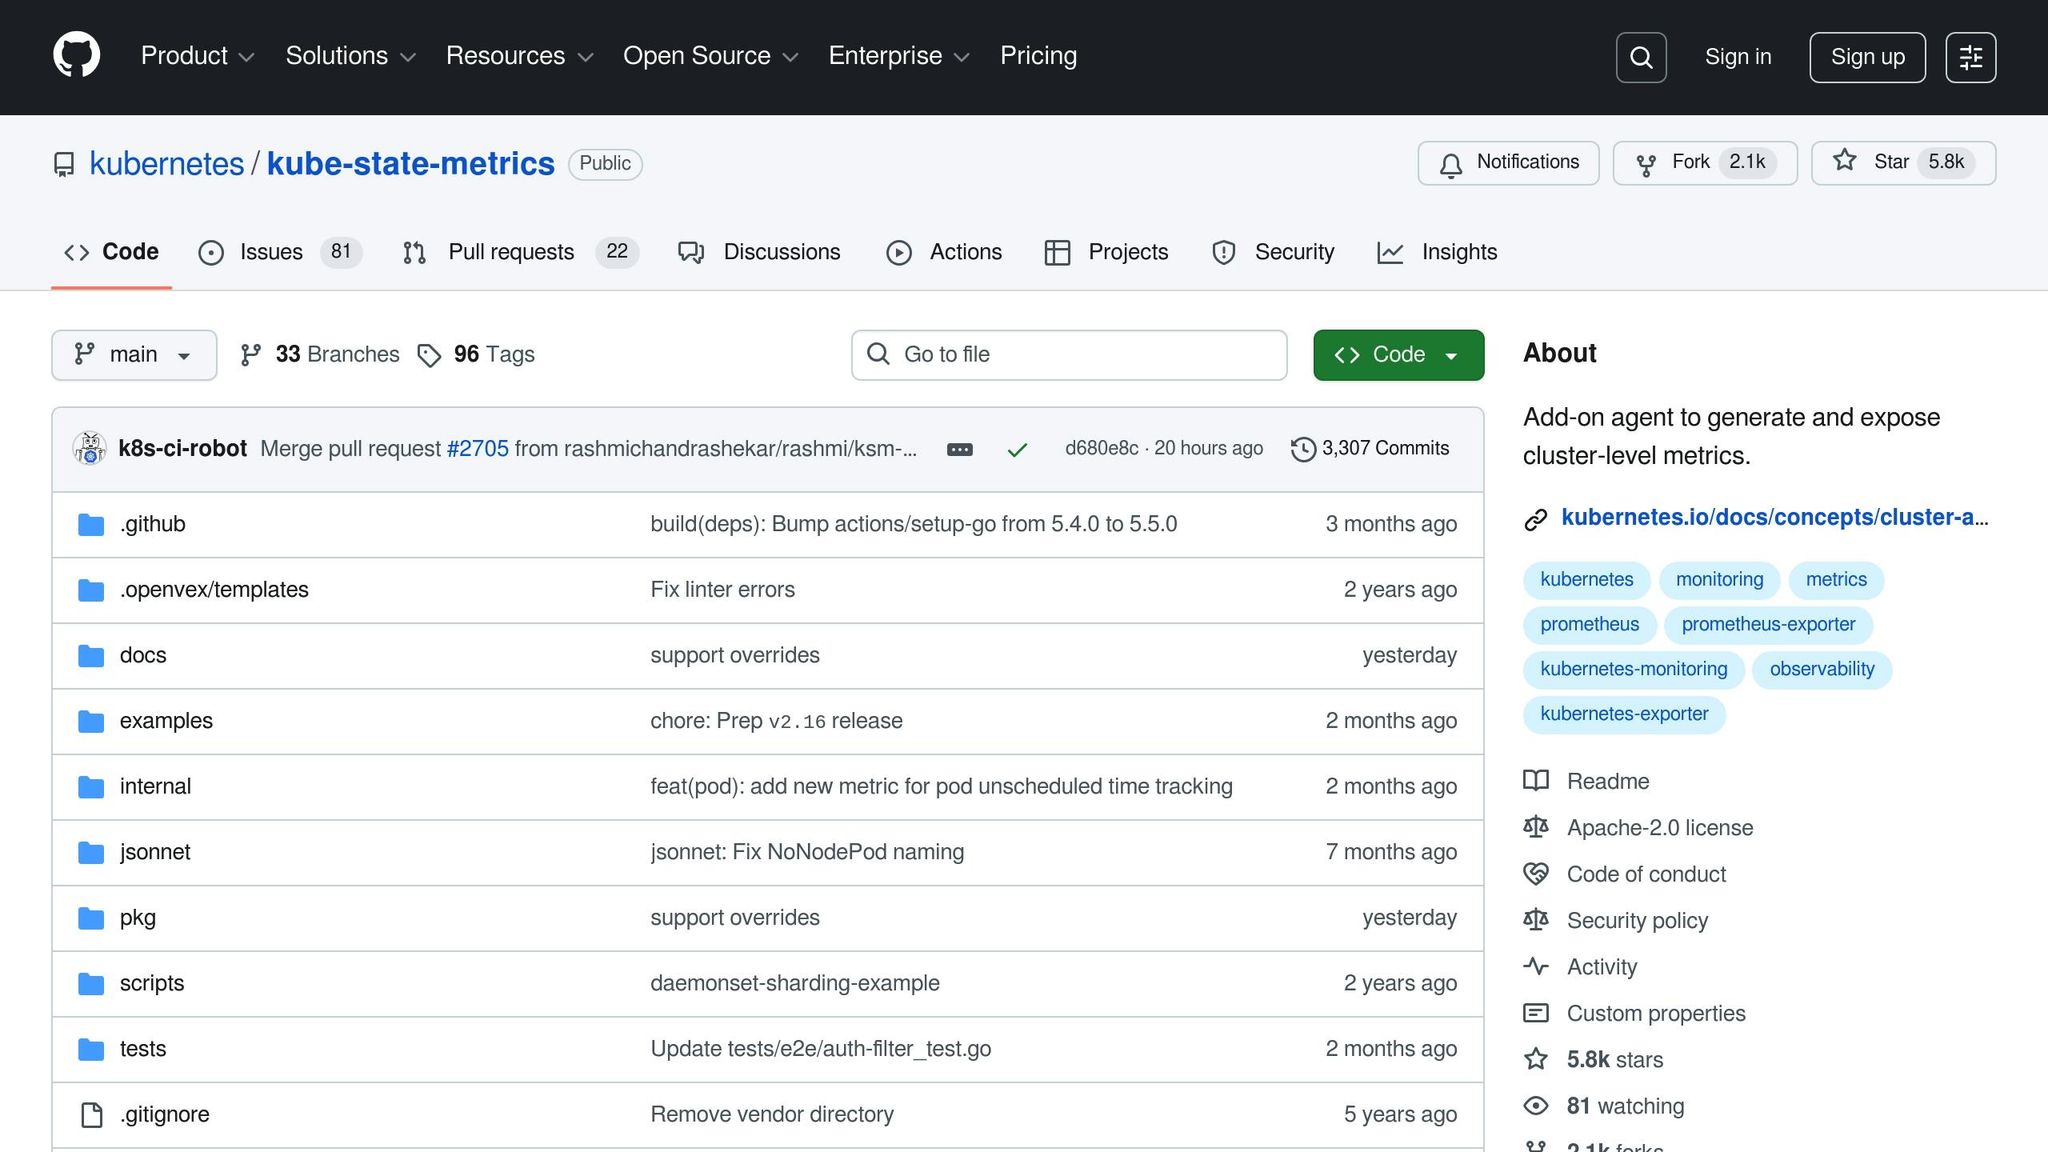The width and height of the screenshot is (2048, 1152).
Task: Expand the Resources menu
Action: 520,56
